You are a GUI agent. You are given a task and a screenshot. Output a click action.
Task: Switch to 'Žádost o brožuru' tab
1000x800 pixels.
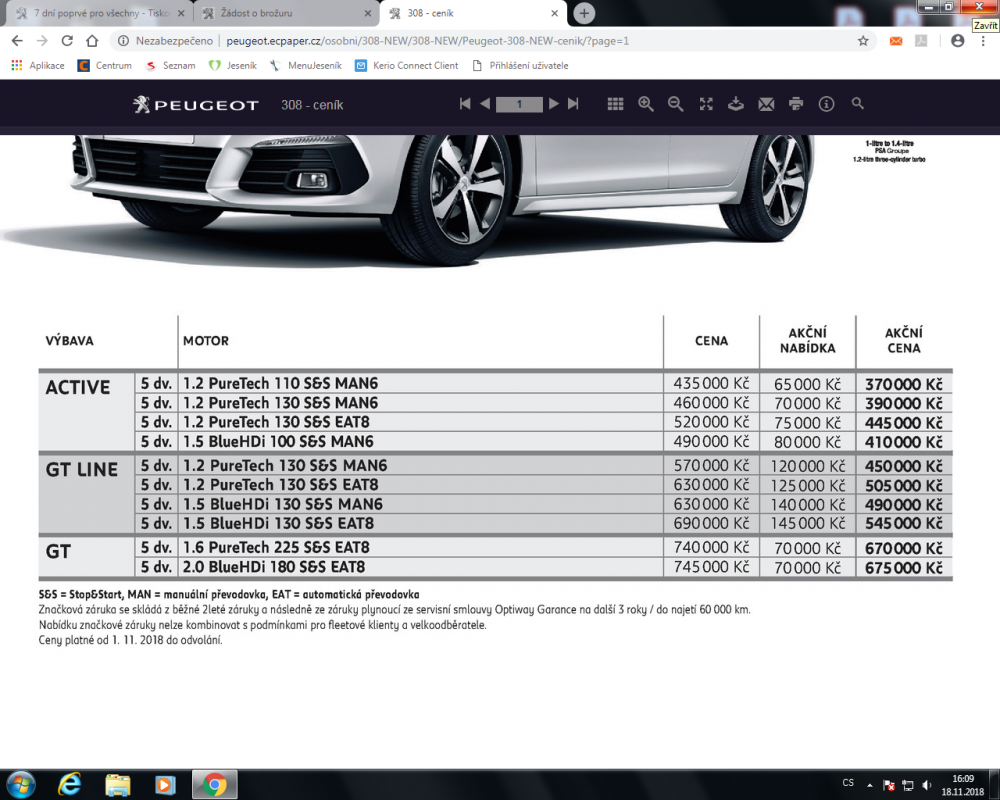point(285,13)
